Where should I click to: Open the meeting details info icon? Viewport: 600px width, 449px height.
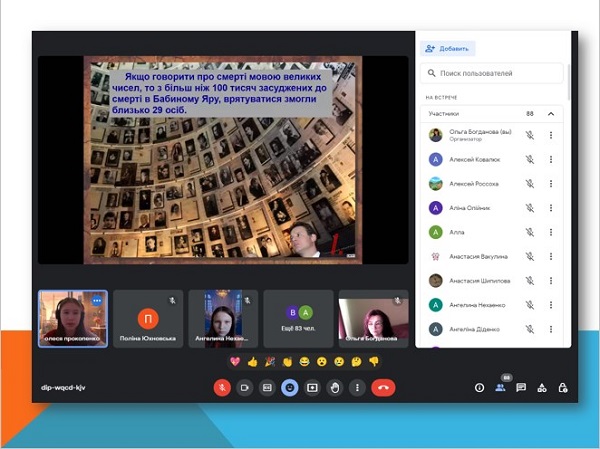[x=479, y=388]
